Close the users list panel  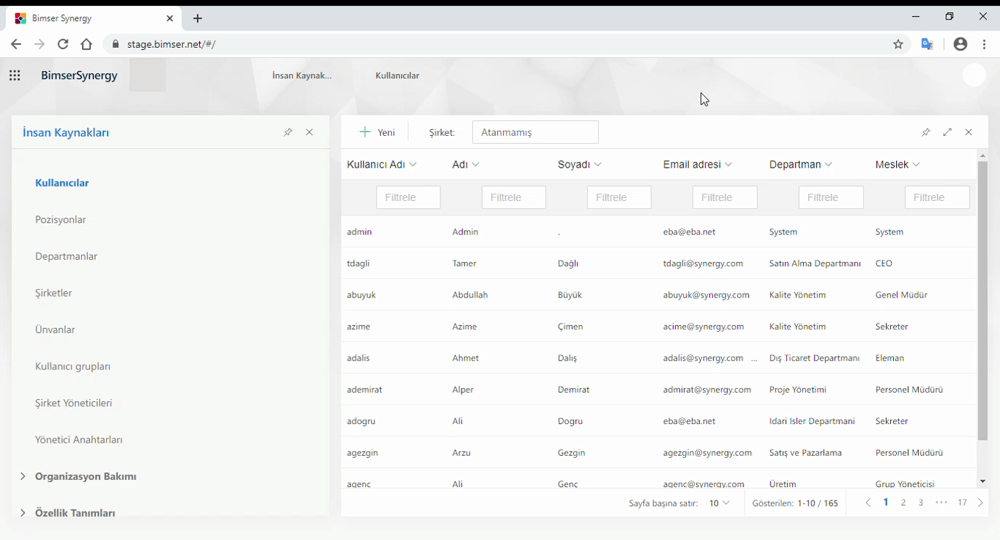pyautogui.click(x=969, y=132)
